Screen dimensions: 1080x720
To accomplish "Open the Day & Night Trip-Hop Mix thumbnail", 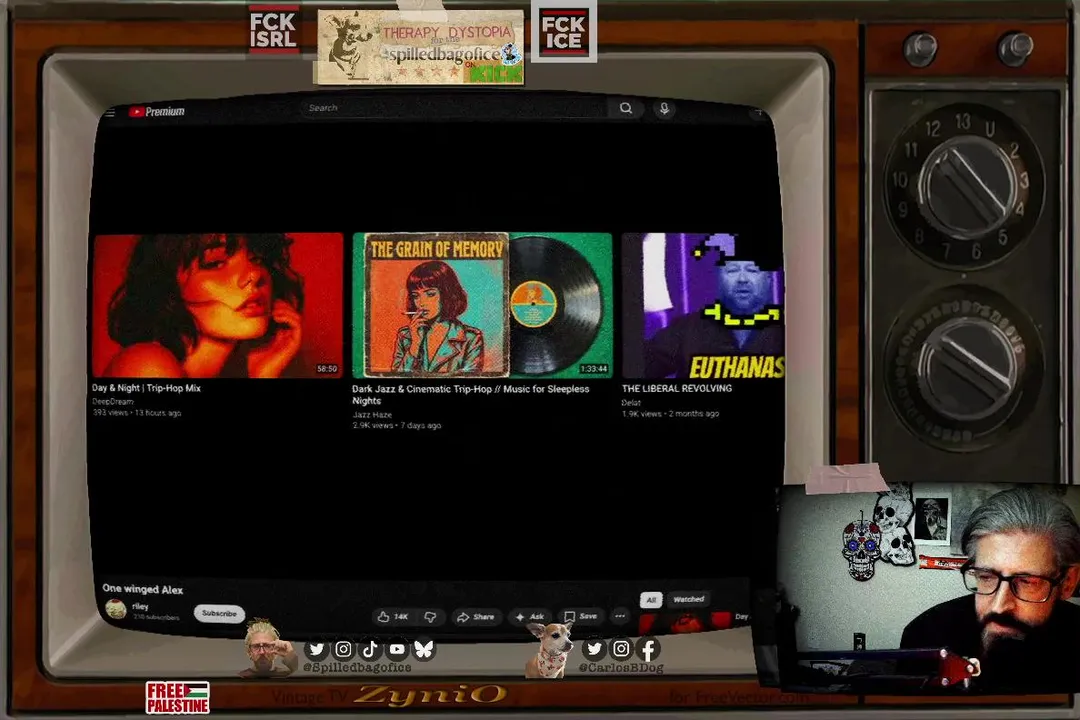I will pyautogui.click(x=217, y=305).
